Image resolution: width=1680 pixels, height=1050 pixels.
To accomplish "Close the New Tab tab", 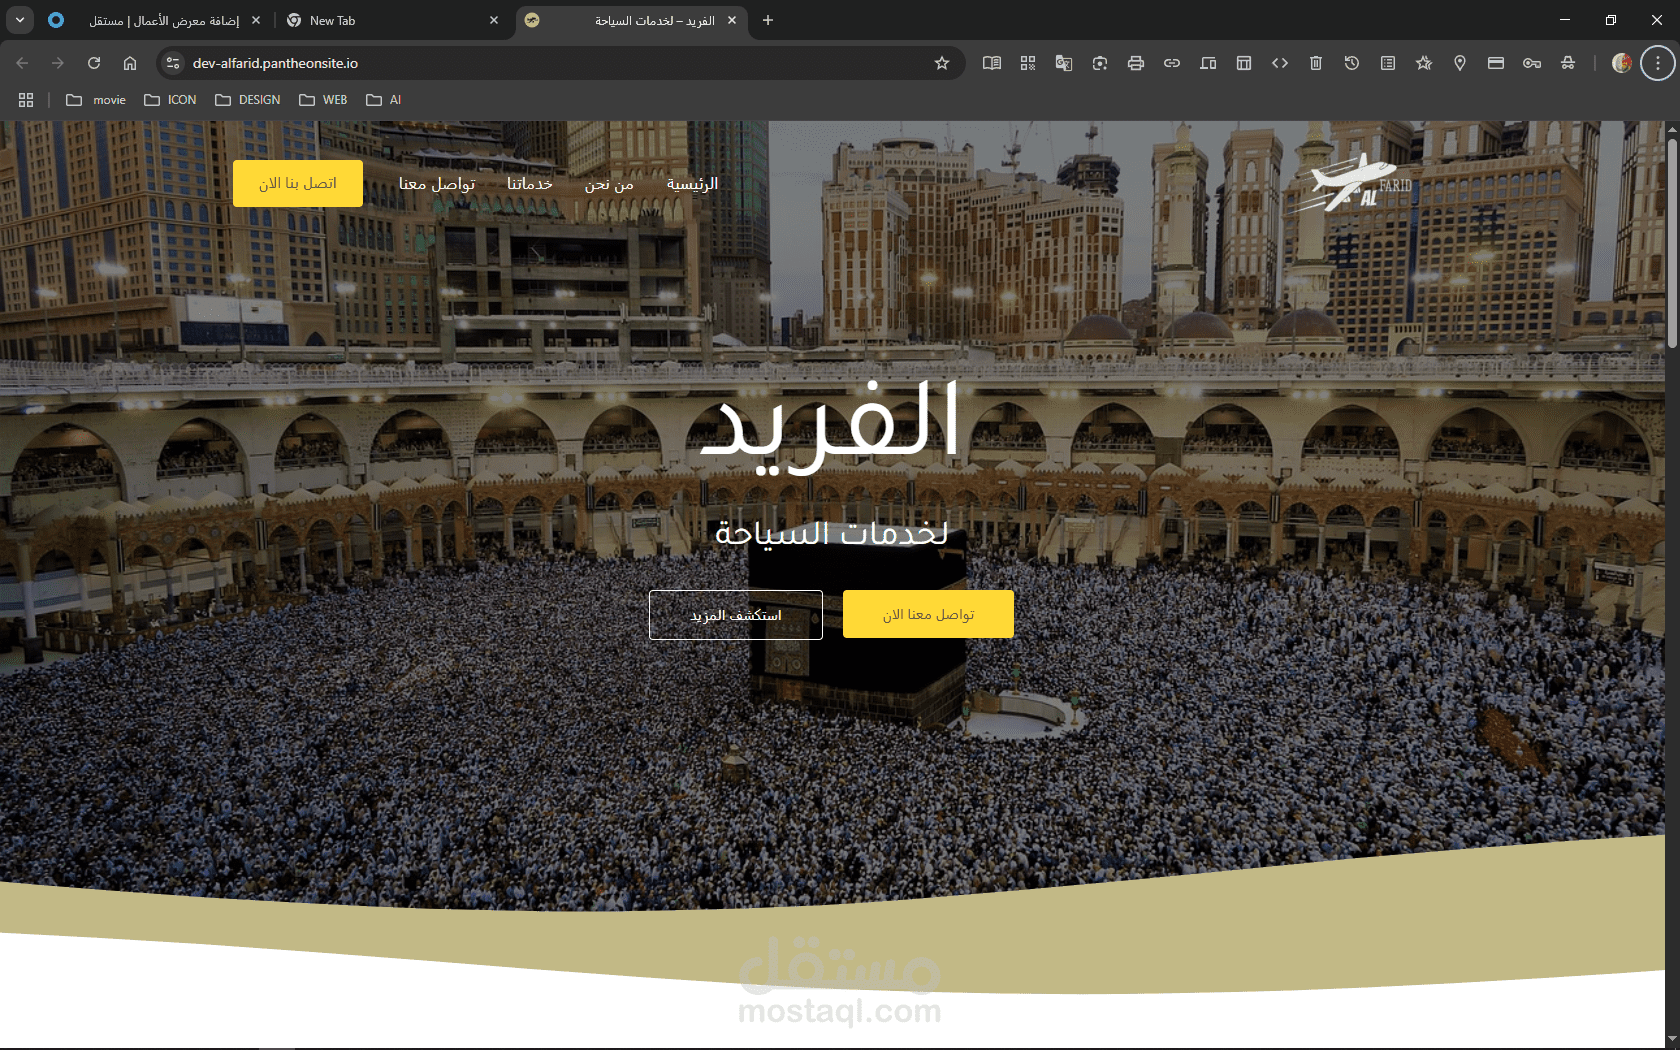I will 494,20.
